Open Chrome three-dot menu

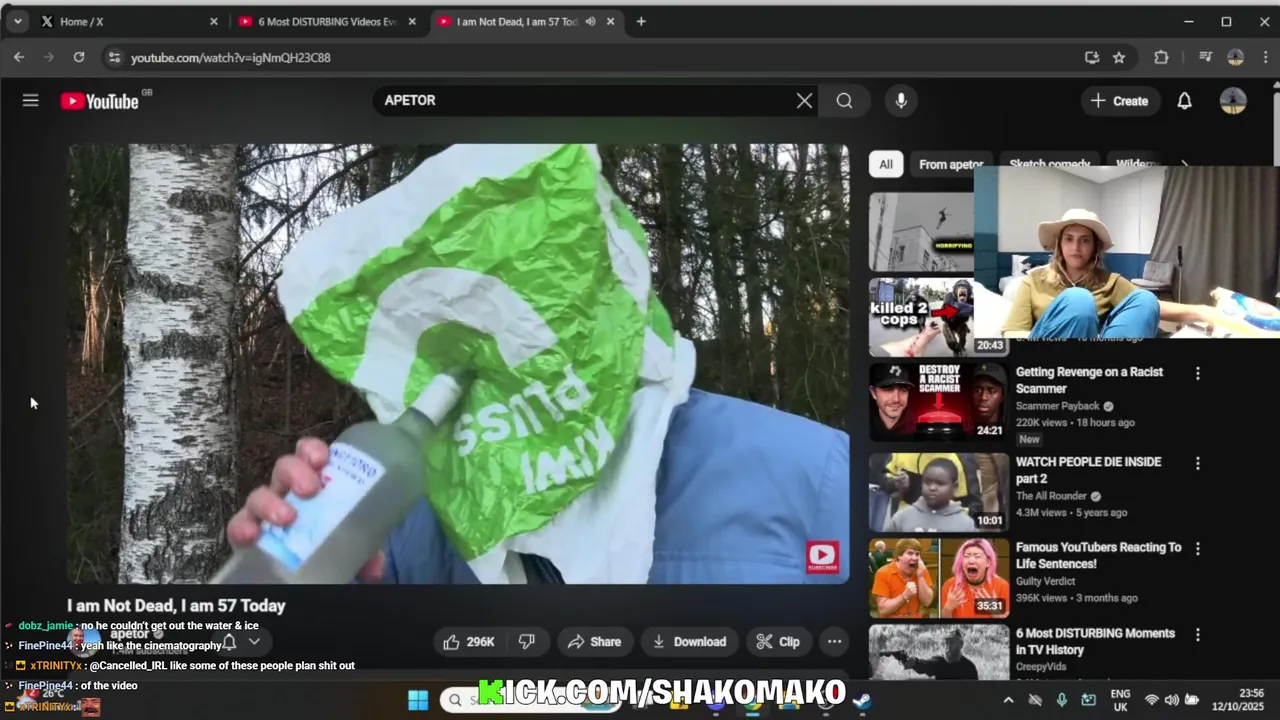click(x=1265, y=57)
